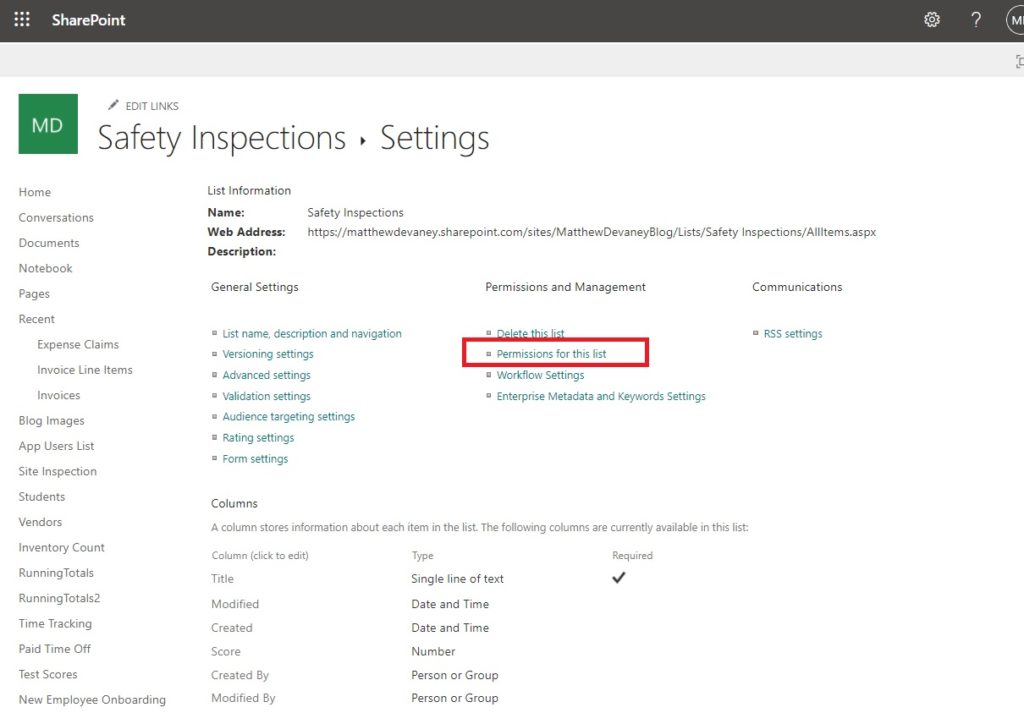Edit the Created column
Viewport: 1024px width, 713px height.
click(232, 627)
